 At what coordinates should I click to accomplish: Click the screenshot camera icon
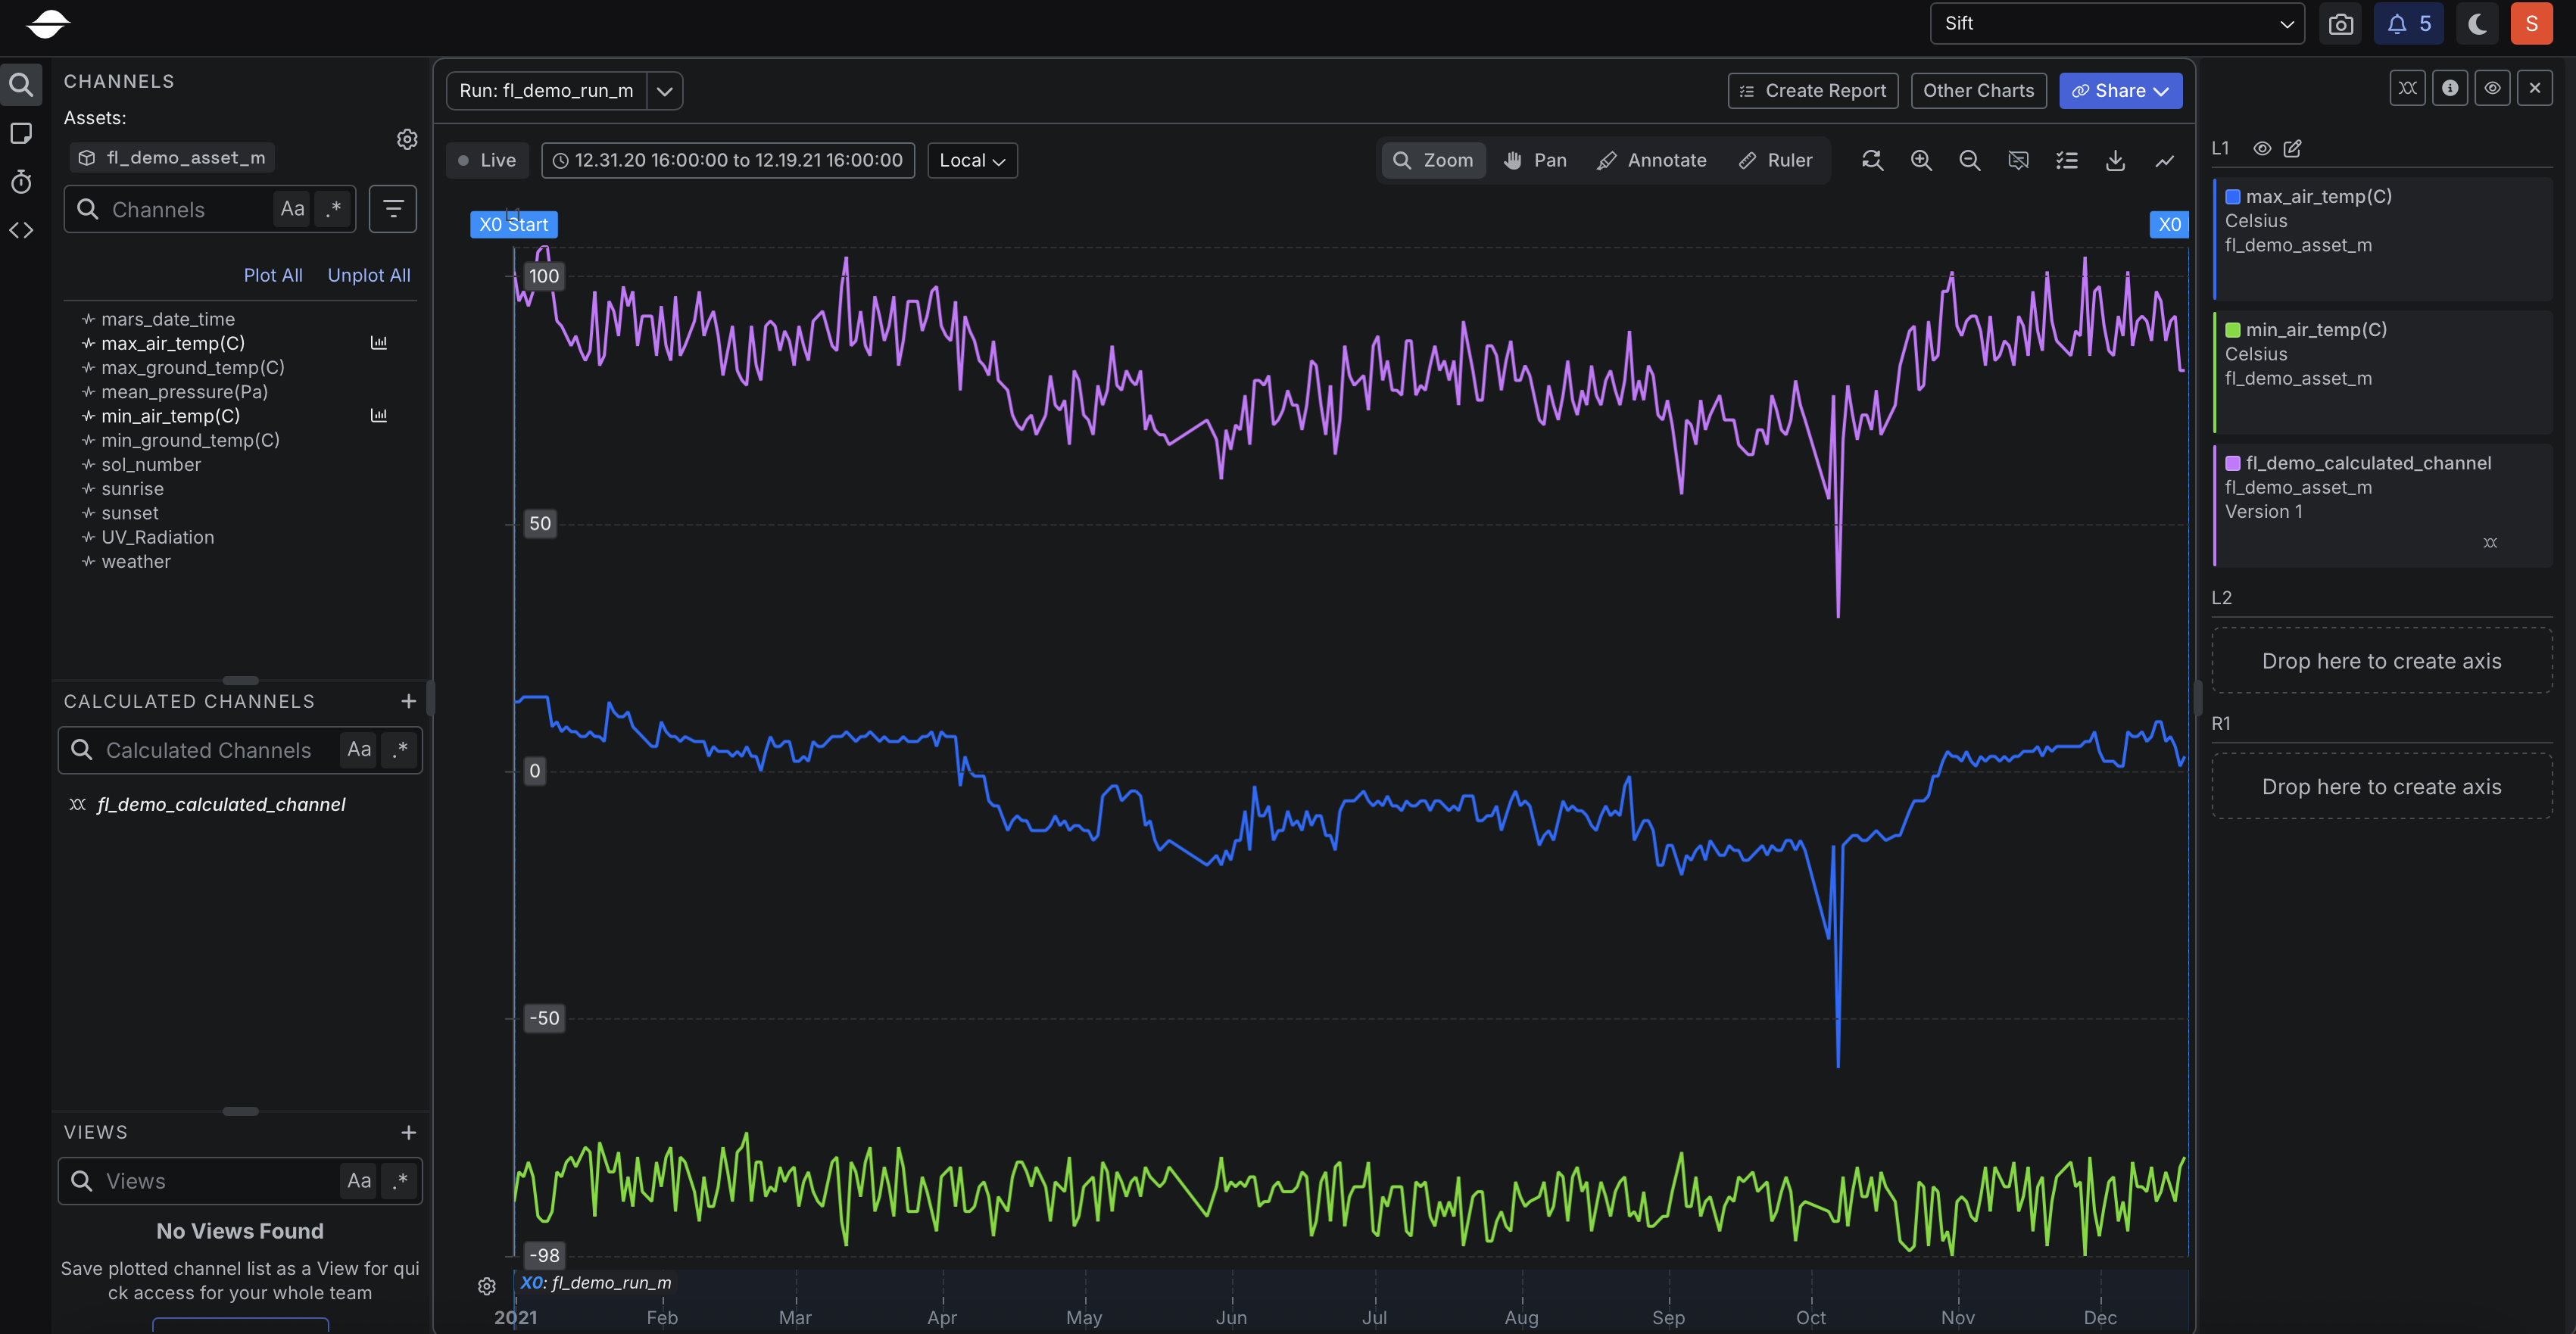(2340, 24)
